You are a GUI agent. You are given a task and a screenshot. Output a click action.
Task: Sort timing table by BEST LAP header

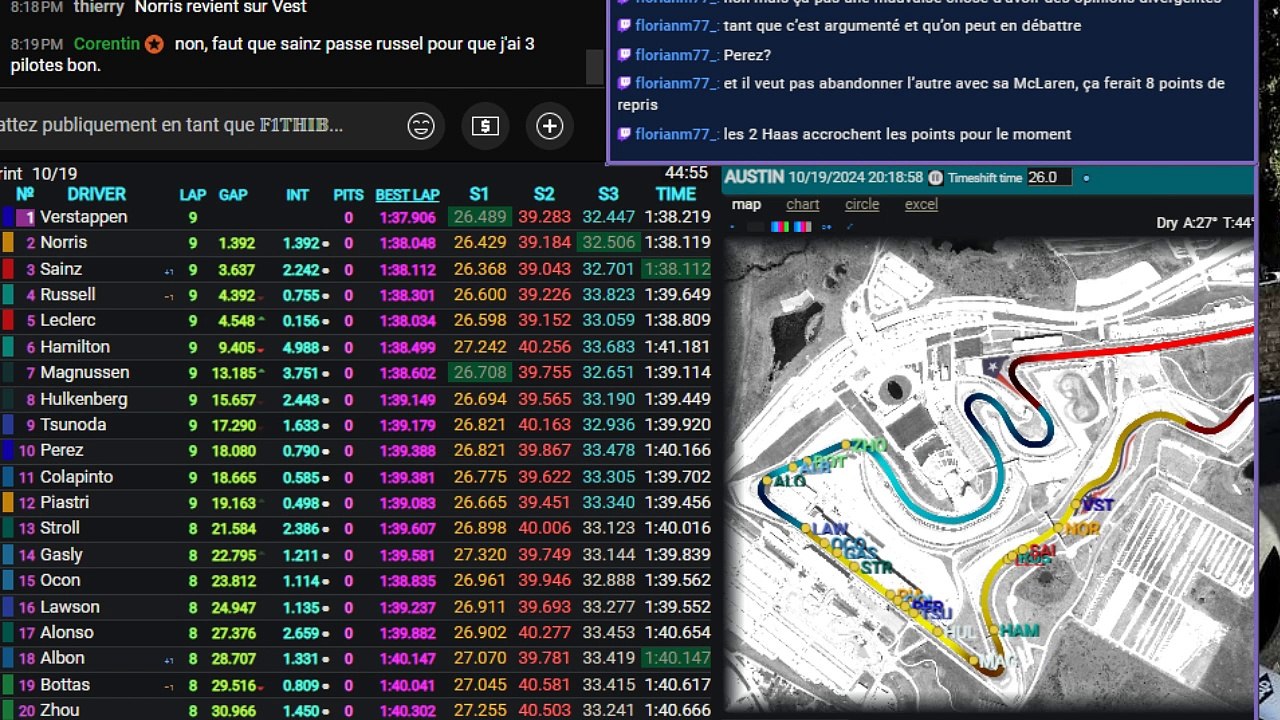407,195
